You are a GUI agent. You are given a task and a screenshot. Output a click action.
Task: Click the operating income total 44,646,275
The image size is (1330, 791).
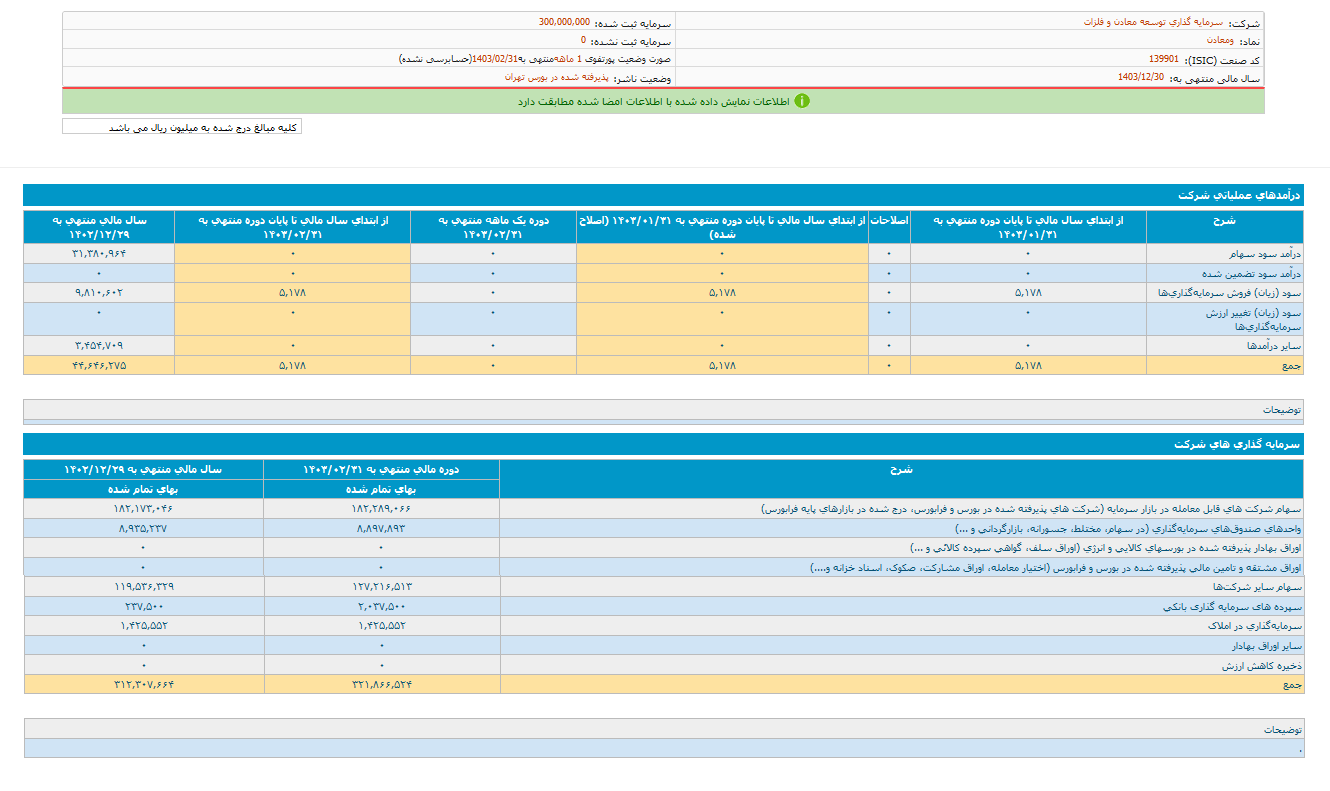[98, 366]
